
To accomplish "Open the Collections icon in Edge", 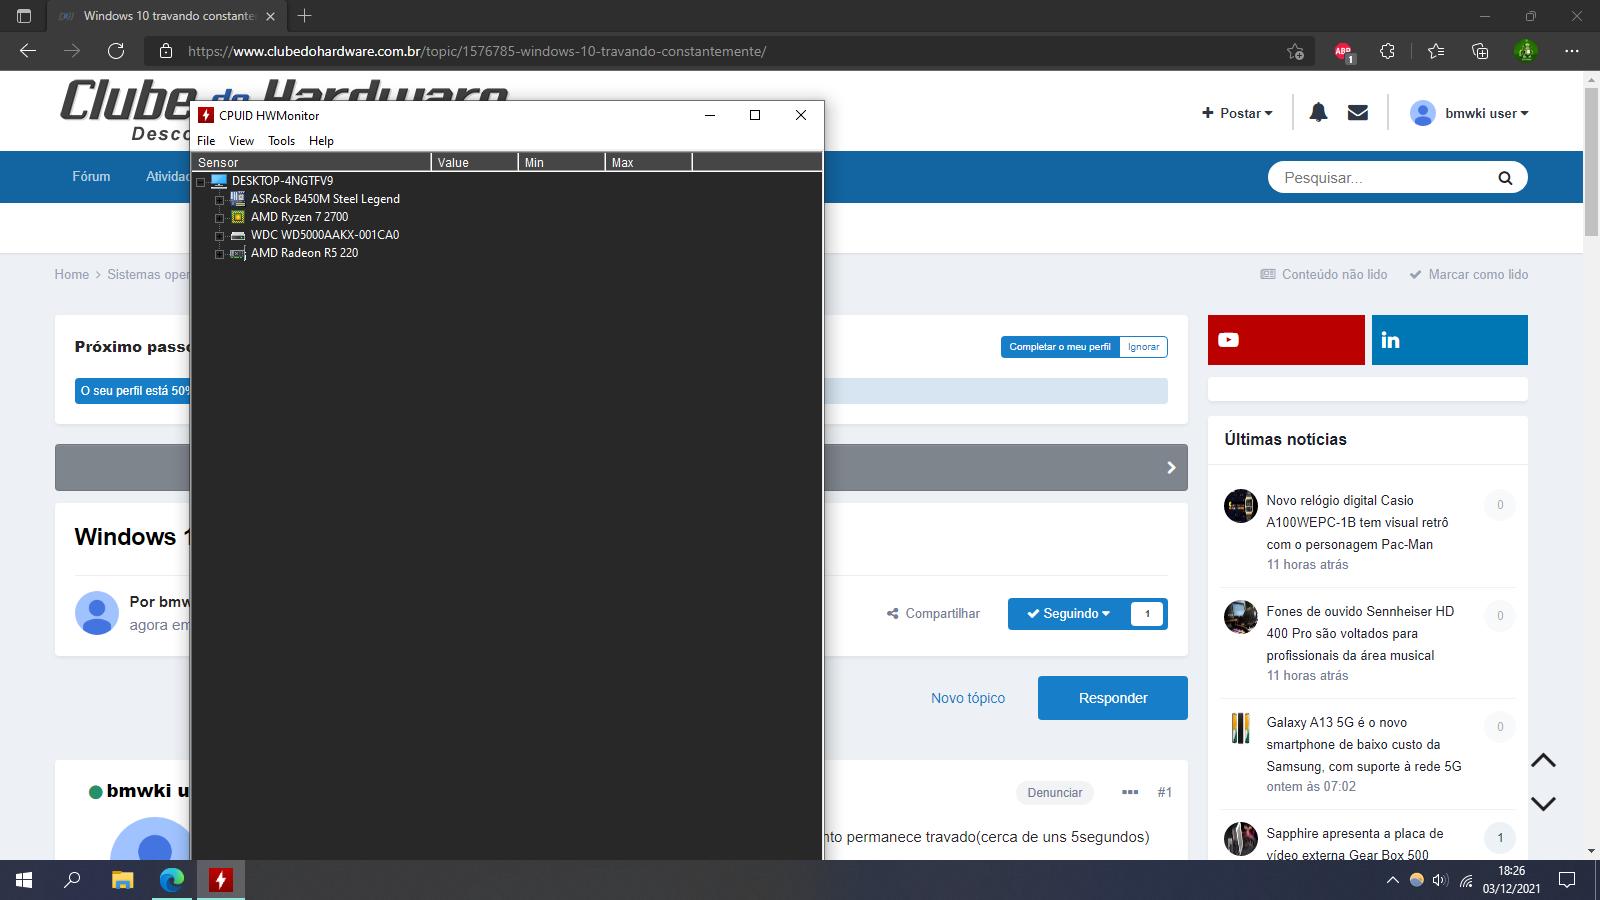I will coord(1480,51).
